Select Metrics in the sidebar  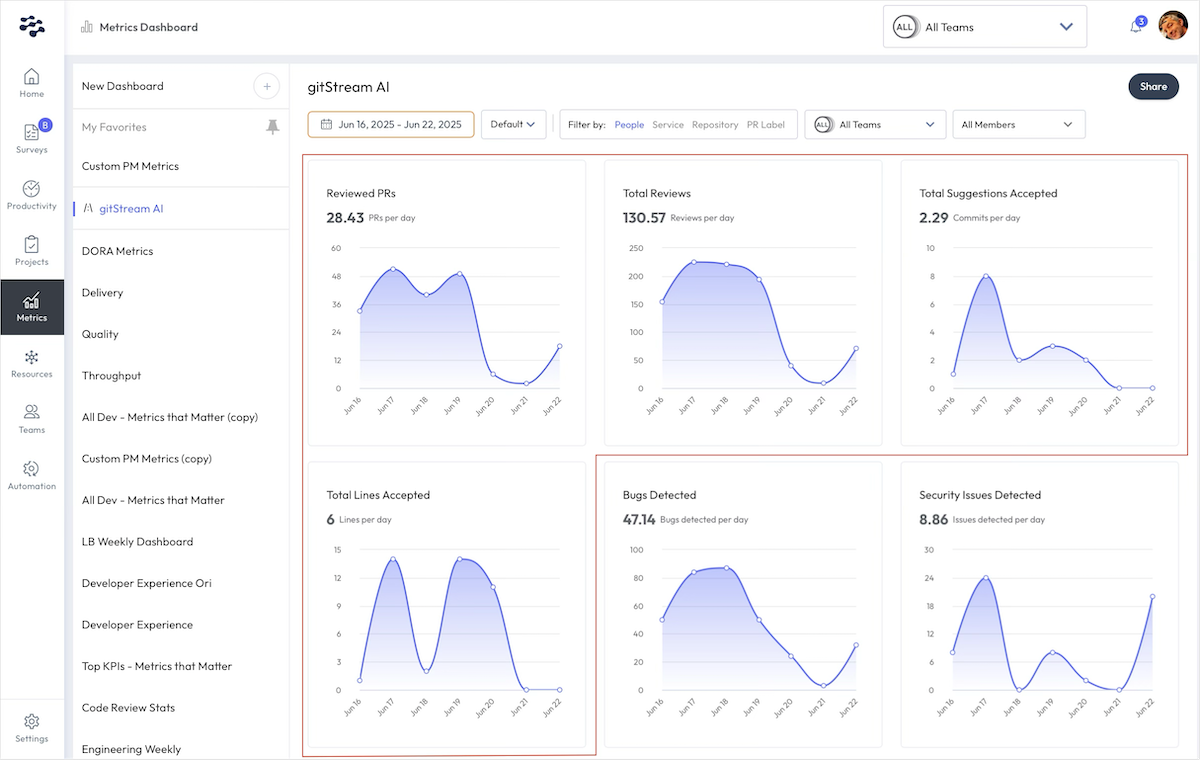(x=32, y=307)
